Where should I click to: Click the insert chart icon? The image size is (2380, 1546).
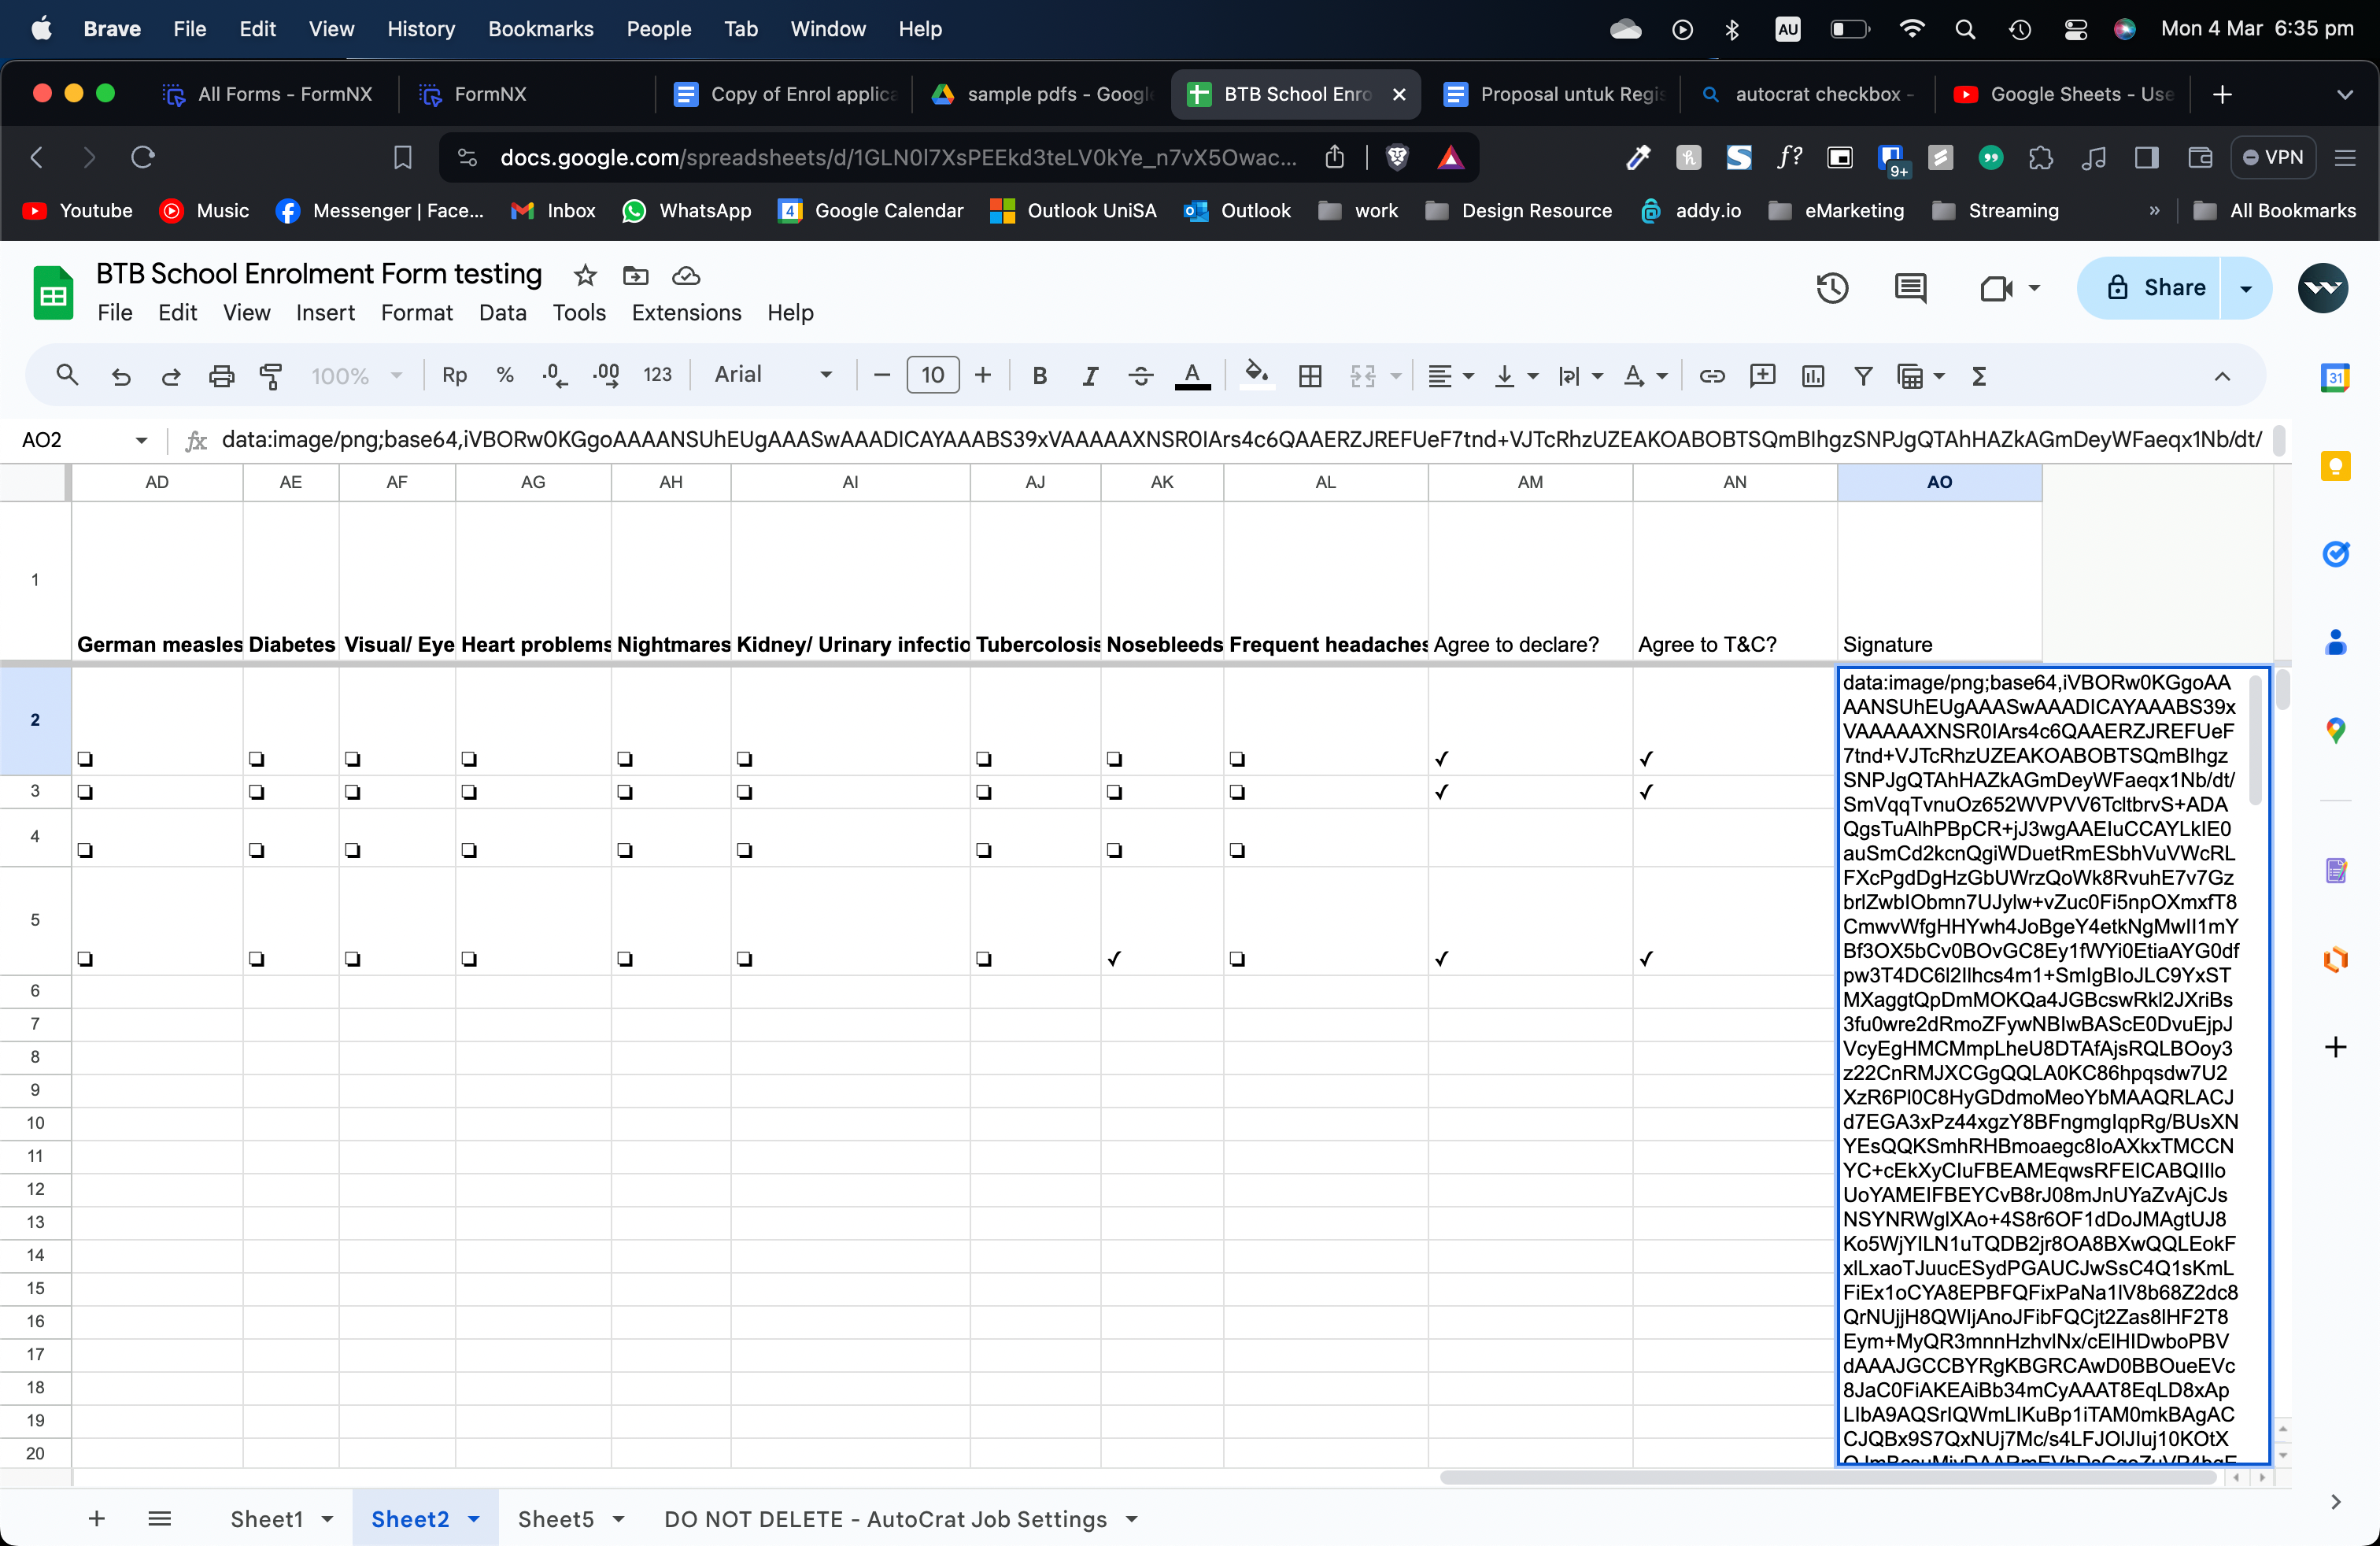point(1812,376)
